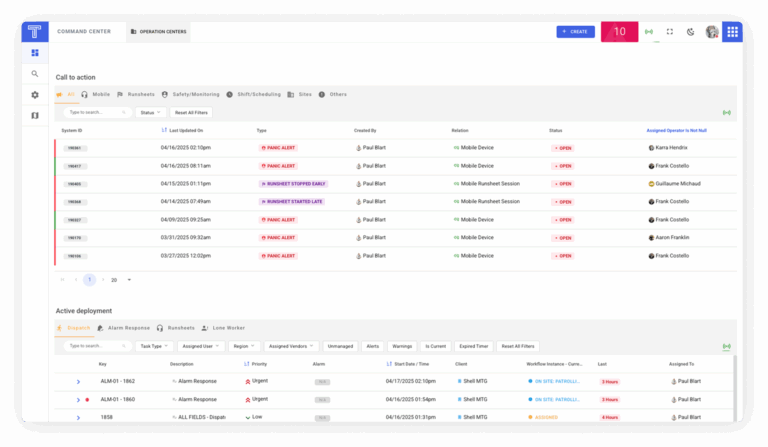Open the settings gear in sidebar
The image size is (768, 447).
tap(35, 95)
